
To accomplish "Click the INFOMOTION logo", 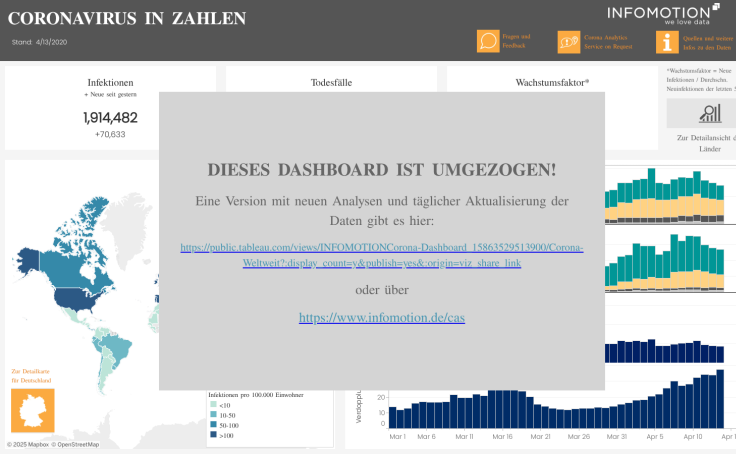I will [x=663, y=14].
